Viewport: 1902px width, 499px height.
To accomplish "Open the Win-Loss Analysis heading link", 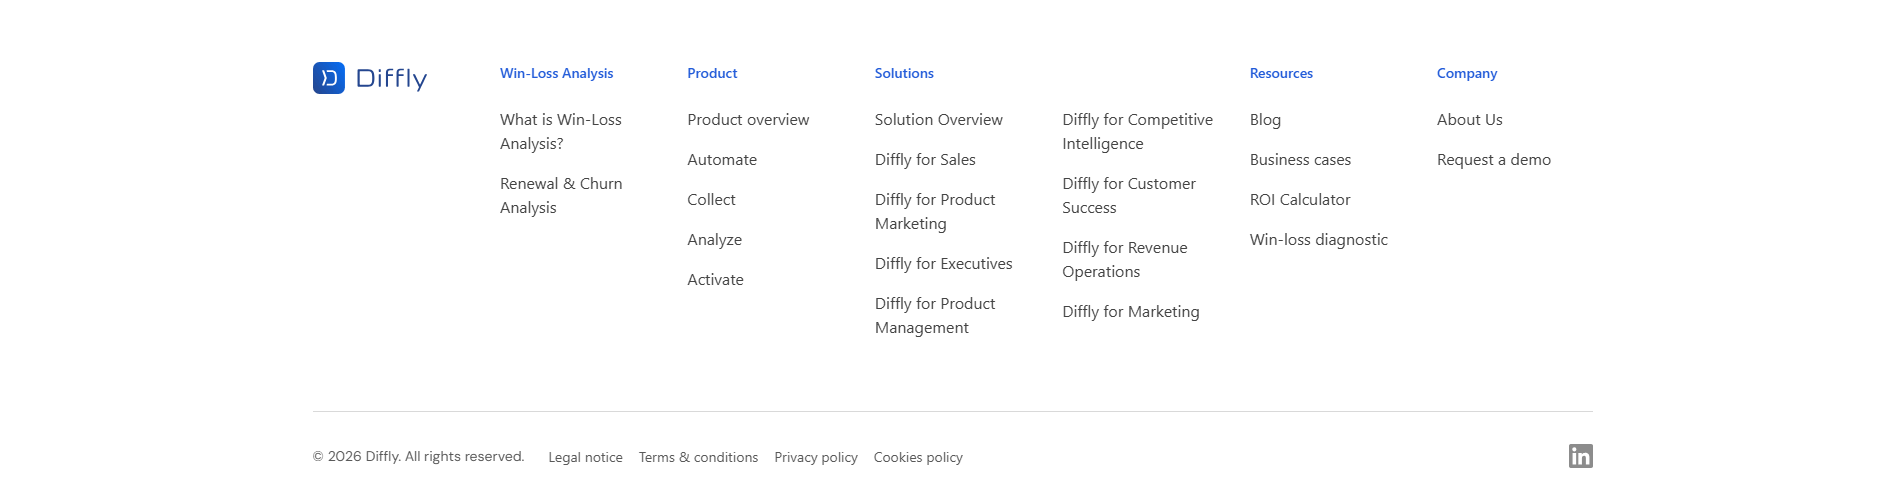I will click(x=556, y=73).
